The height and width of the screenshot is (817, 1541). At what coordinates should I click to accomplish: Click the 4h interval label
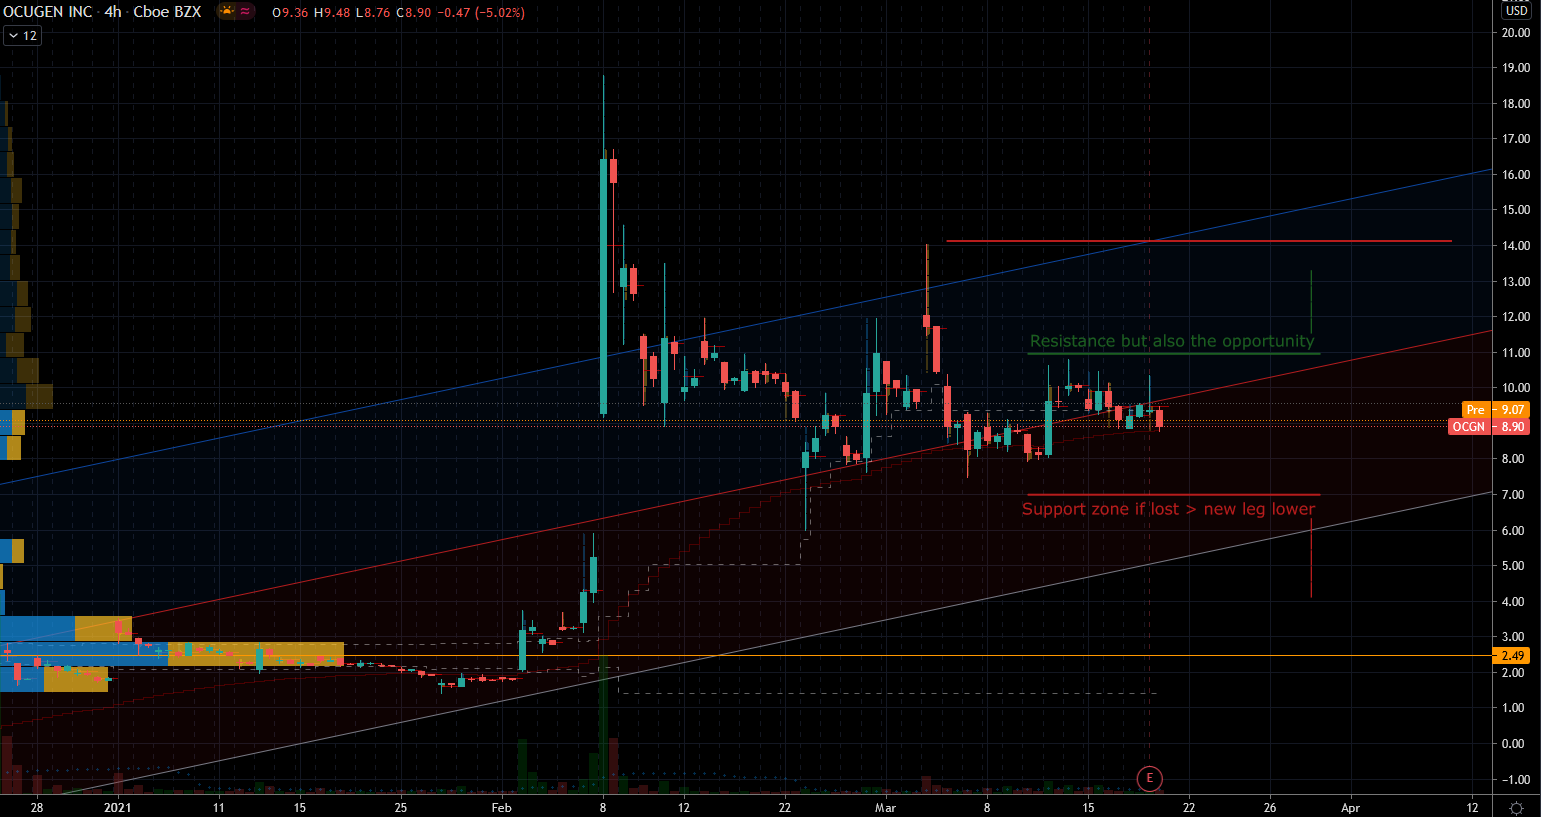tap(113, 12)
